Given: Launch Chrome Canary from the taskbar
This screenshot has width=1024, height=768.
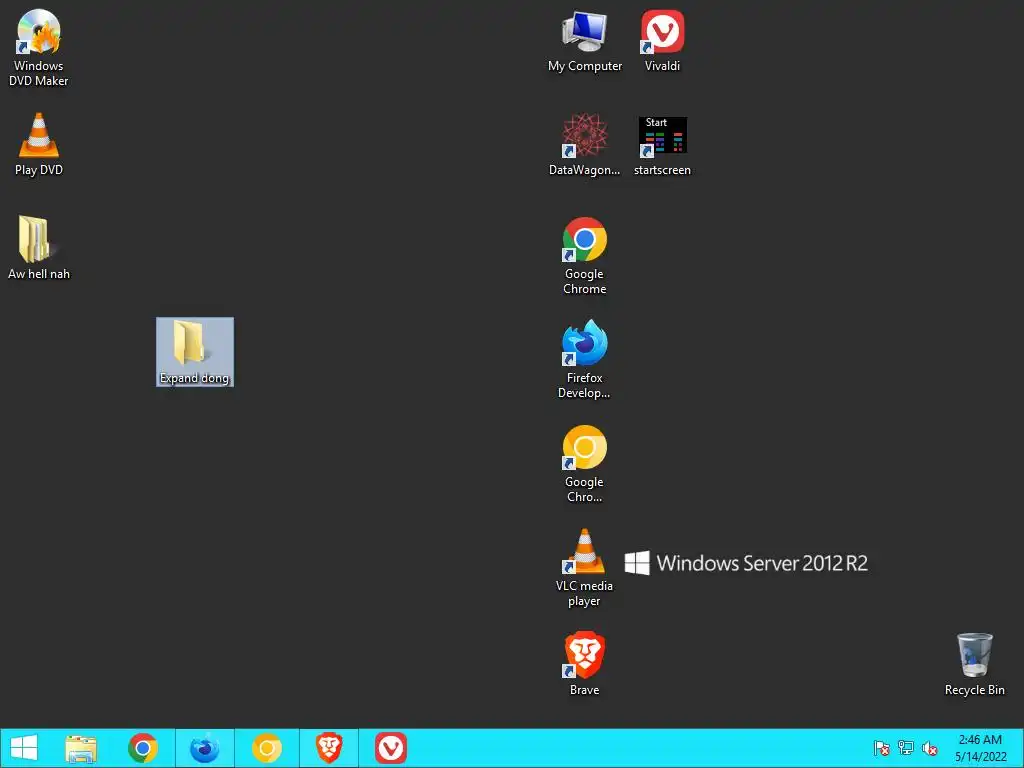Looking at the screenshot, I should tap(266, 748).
